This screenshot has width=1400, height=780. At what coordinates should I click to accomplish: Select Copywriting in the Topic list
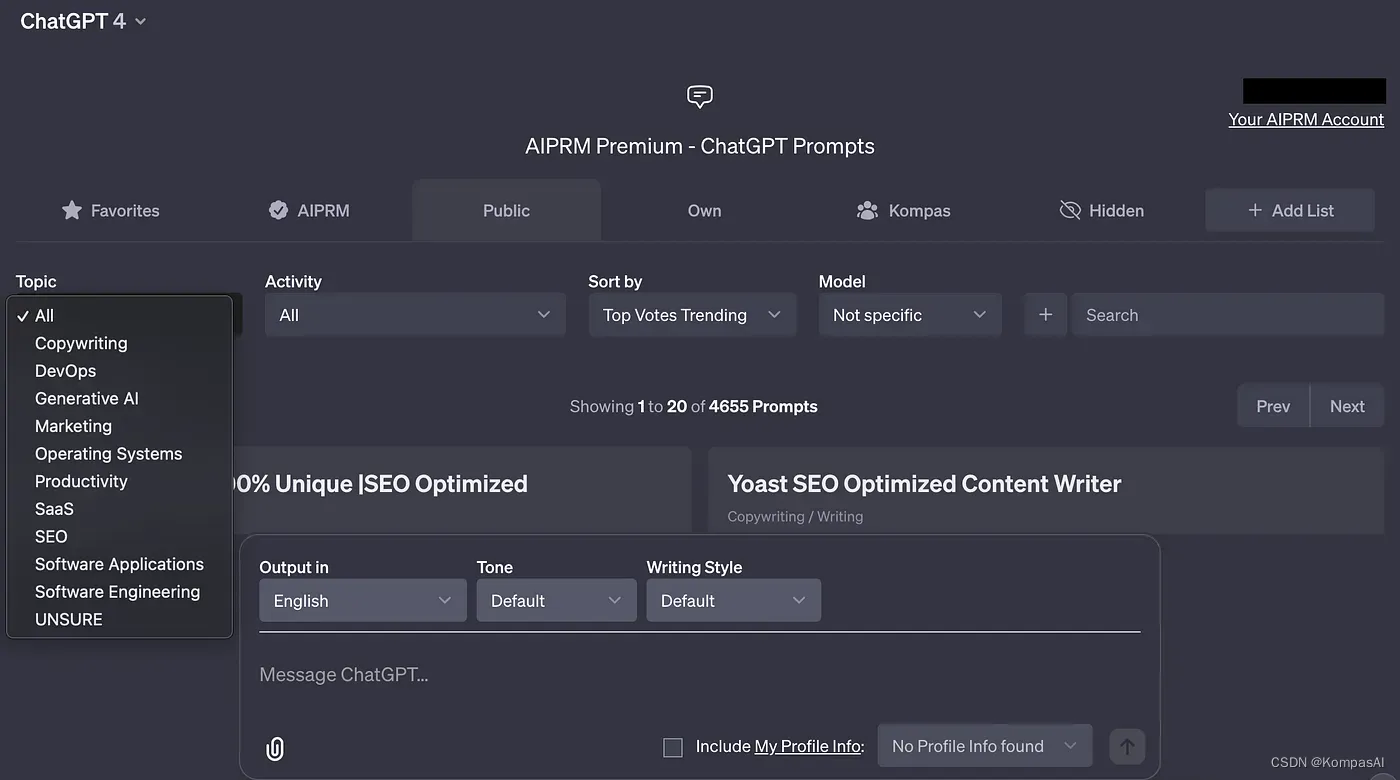[x=119, y=343]
